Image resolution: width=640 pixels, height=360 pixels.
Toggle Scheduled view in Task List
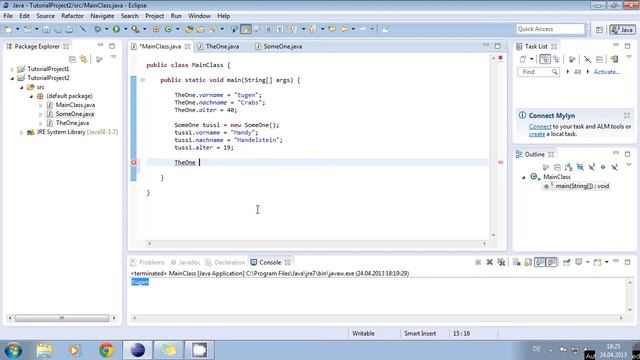pos(557,60)
